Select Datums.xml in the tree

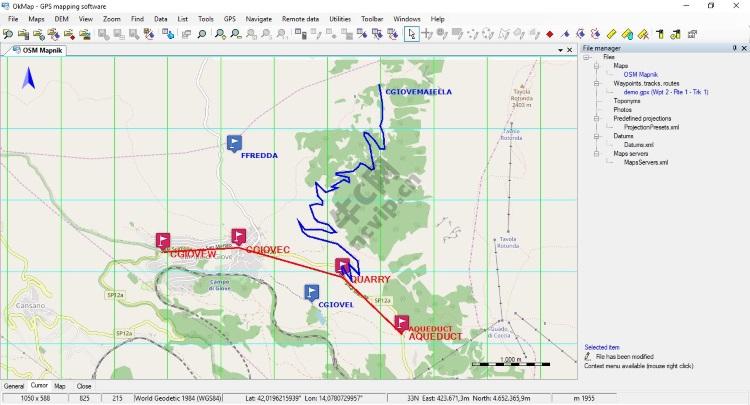point(639,145)
